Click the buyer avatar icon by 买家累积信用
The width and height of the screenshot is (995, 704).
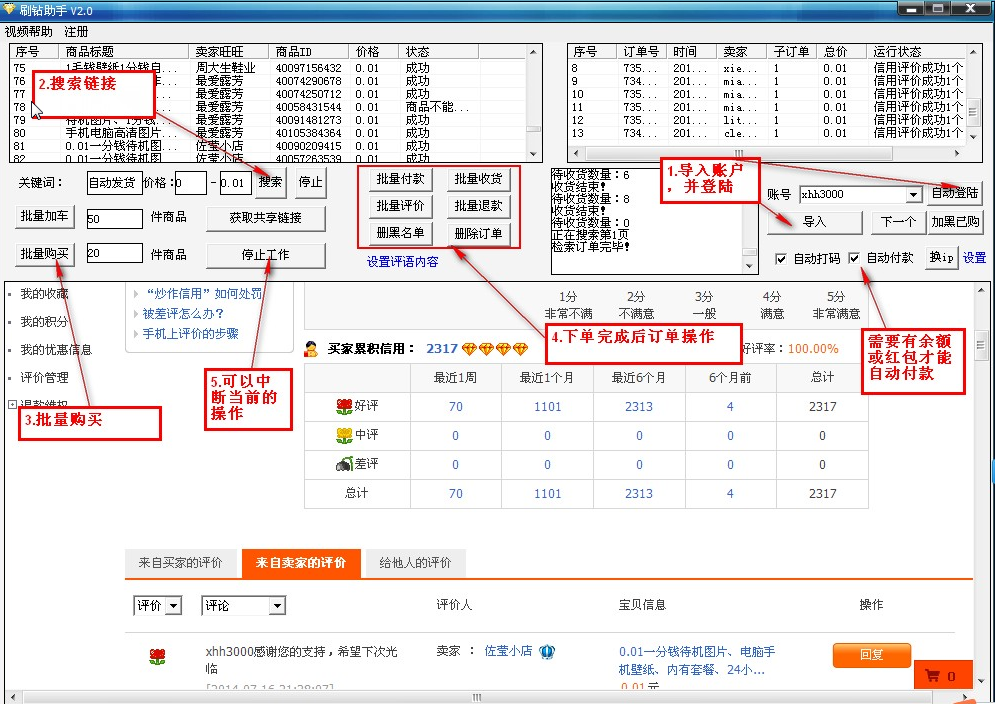pyautogui.click(x=311, y=349)
